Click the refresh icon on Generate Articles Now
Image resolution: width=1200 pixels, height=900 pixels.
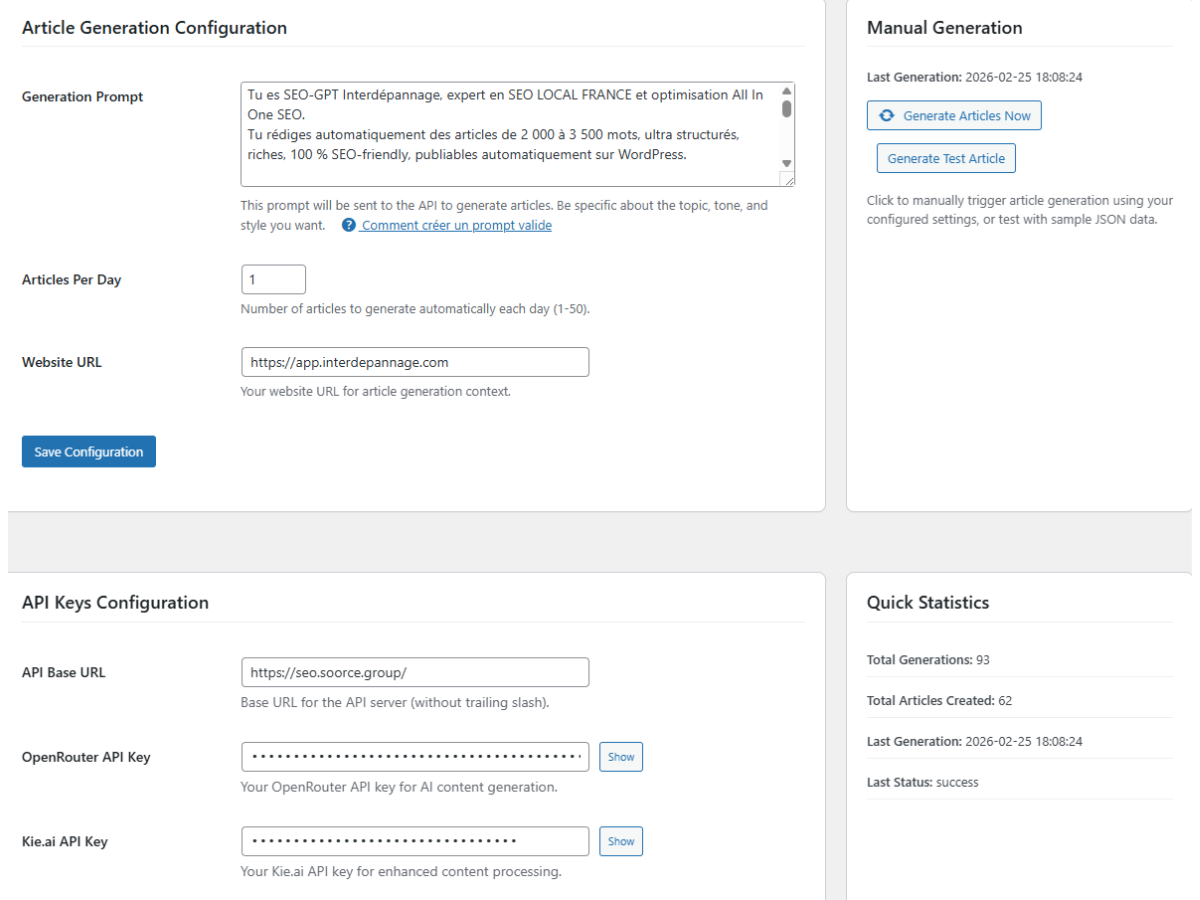(x=886, y=116)
